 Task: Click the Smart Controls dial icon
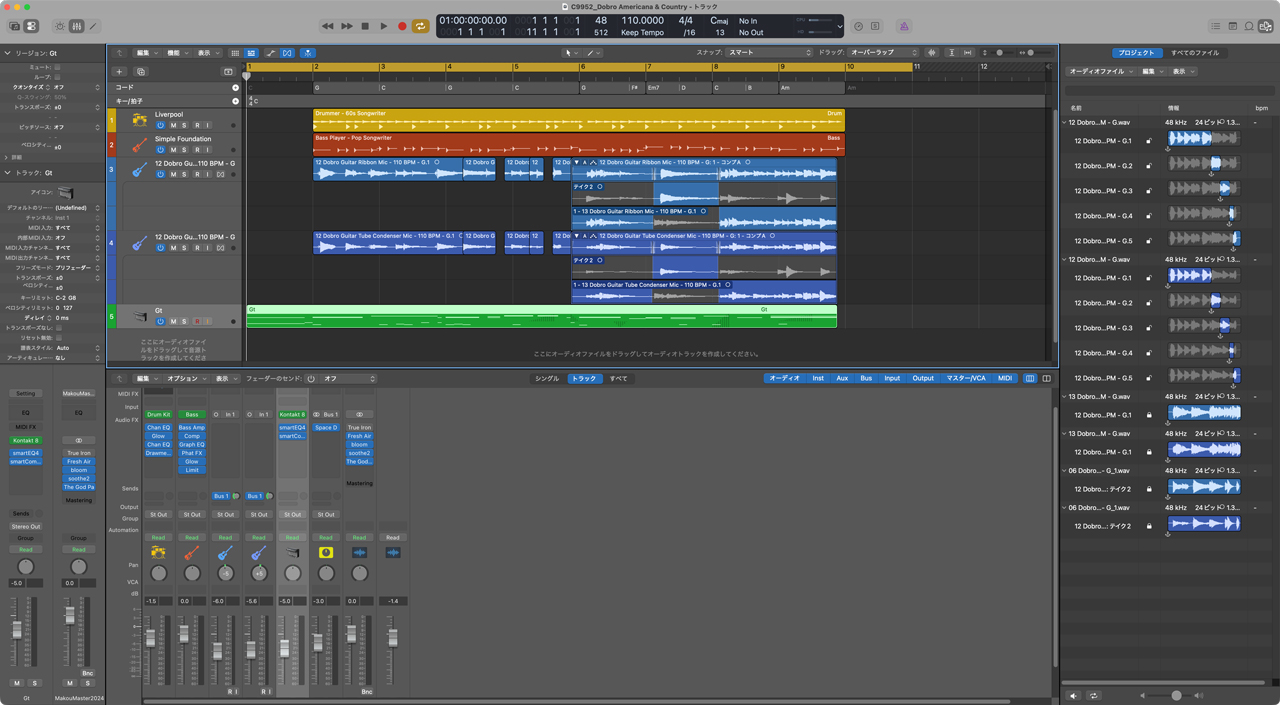pyautogui.click(x=59, y=26)
